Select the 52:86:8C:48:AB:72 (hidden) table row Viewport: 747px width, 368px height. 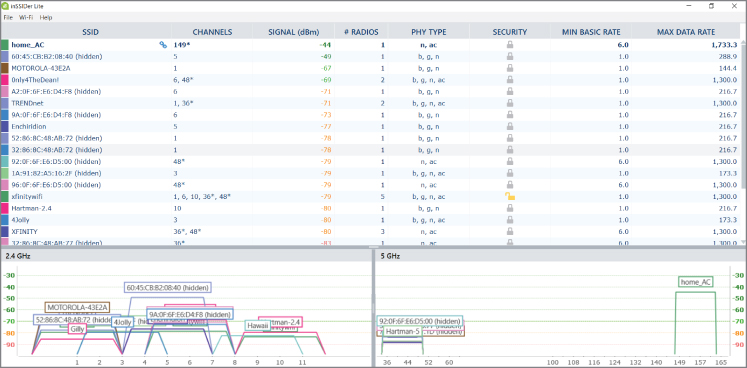point(370,138)
